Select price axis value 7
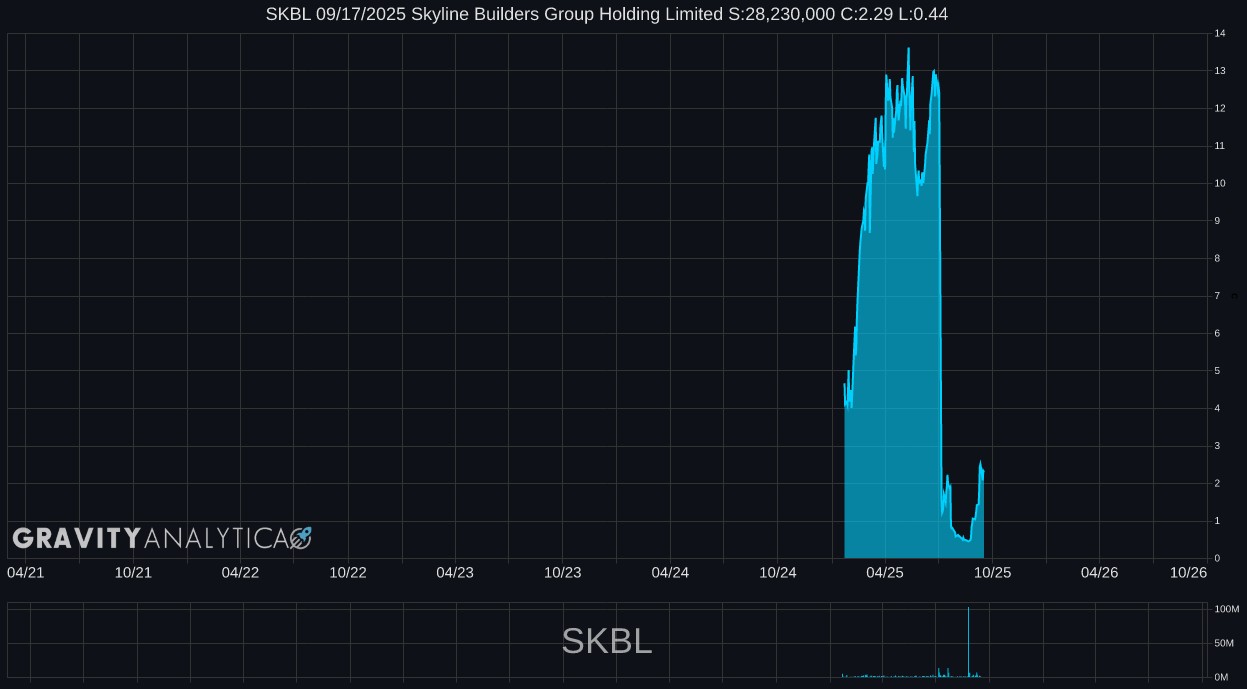The height and width of the screenshot is (689, 1247). click(x=1217, y=296)
